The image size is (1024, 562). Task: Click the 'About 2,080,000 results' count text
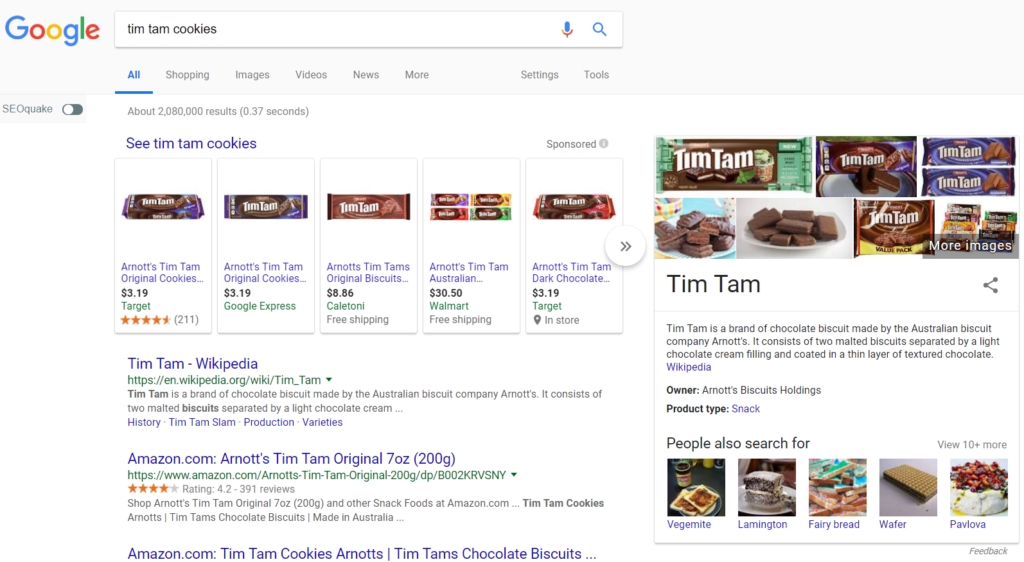[218, 112]
